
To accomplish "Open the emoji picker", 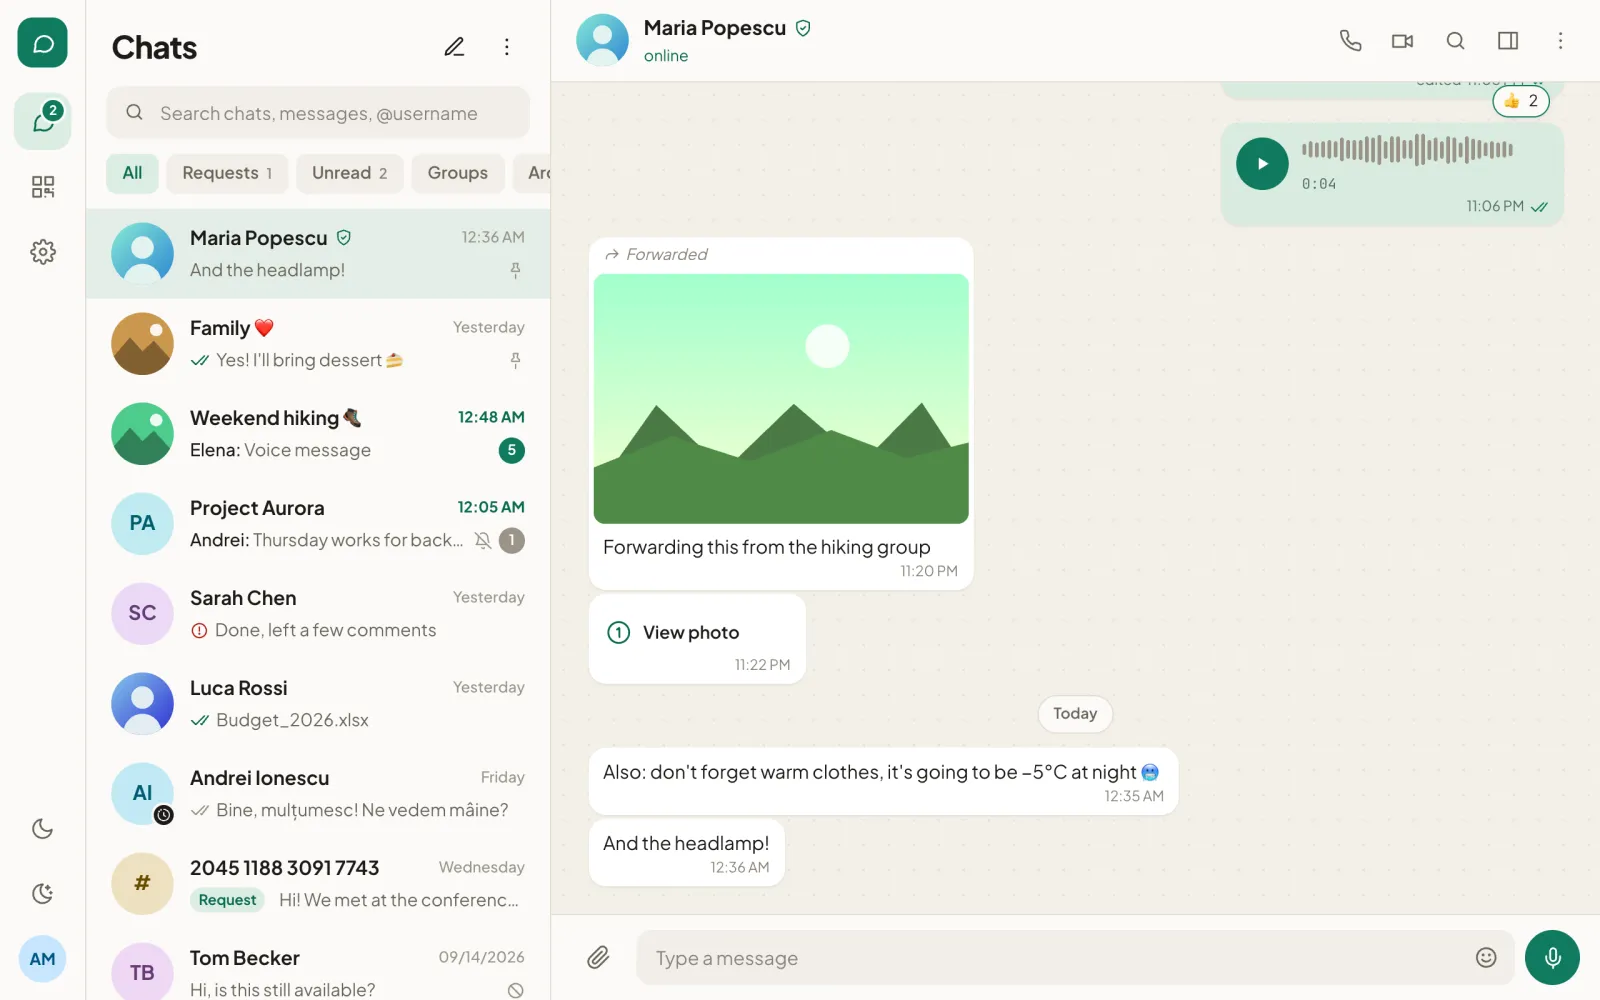I will pyautogui.click(x=1486, y=958).
